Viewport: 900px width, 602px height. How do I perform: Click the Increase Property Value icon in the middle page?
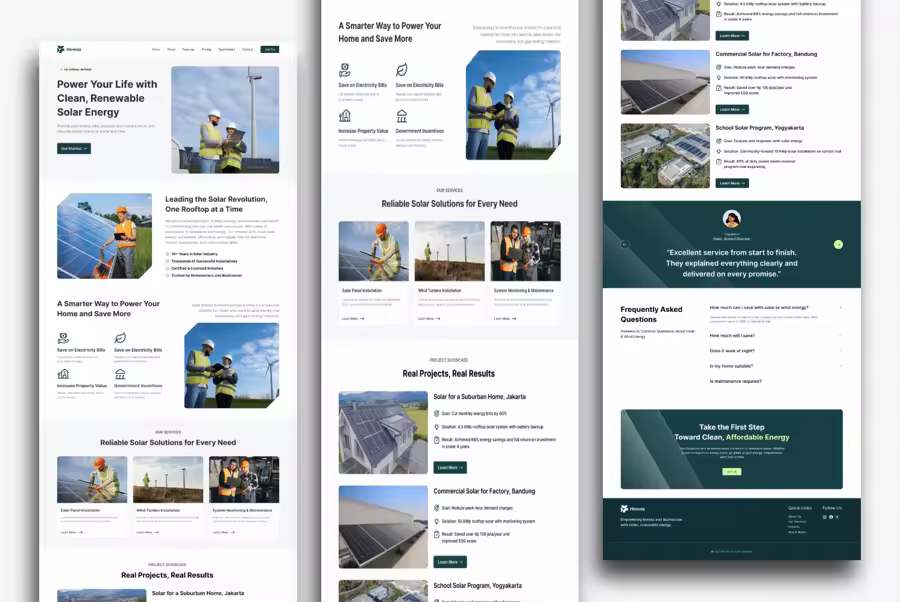click(344, 116)
